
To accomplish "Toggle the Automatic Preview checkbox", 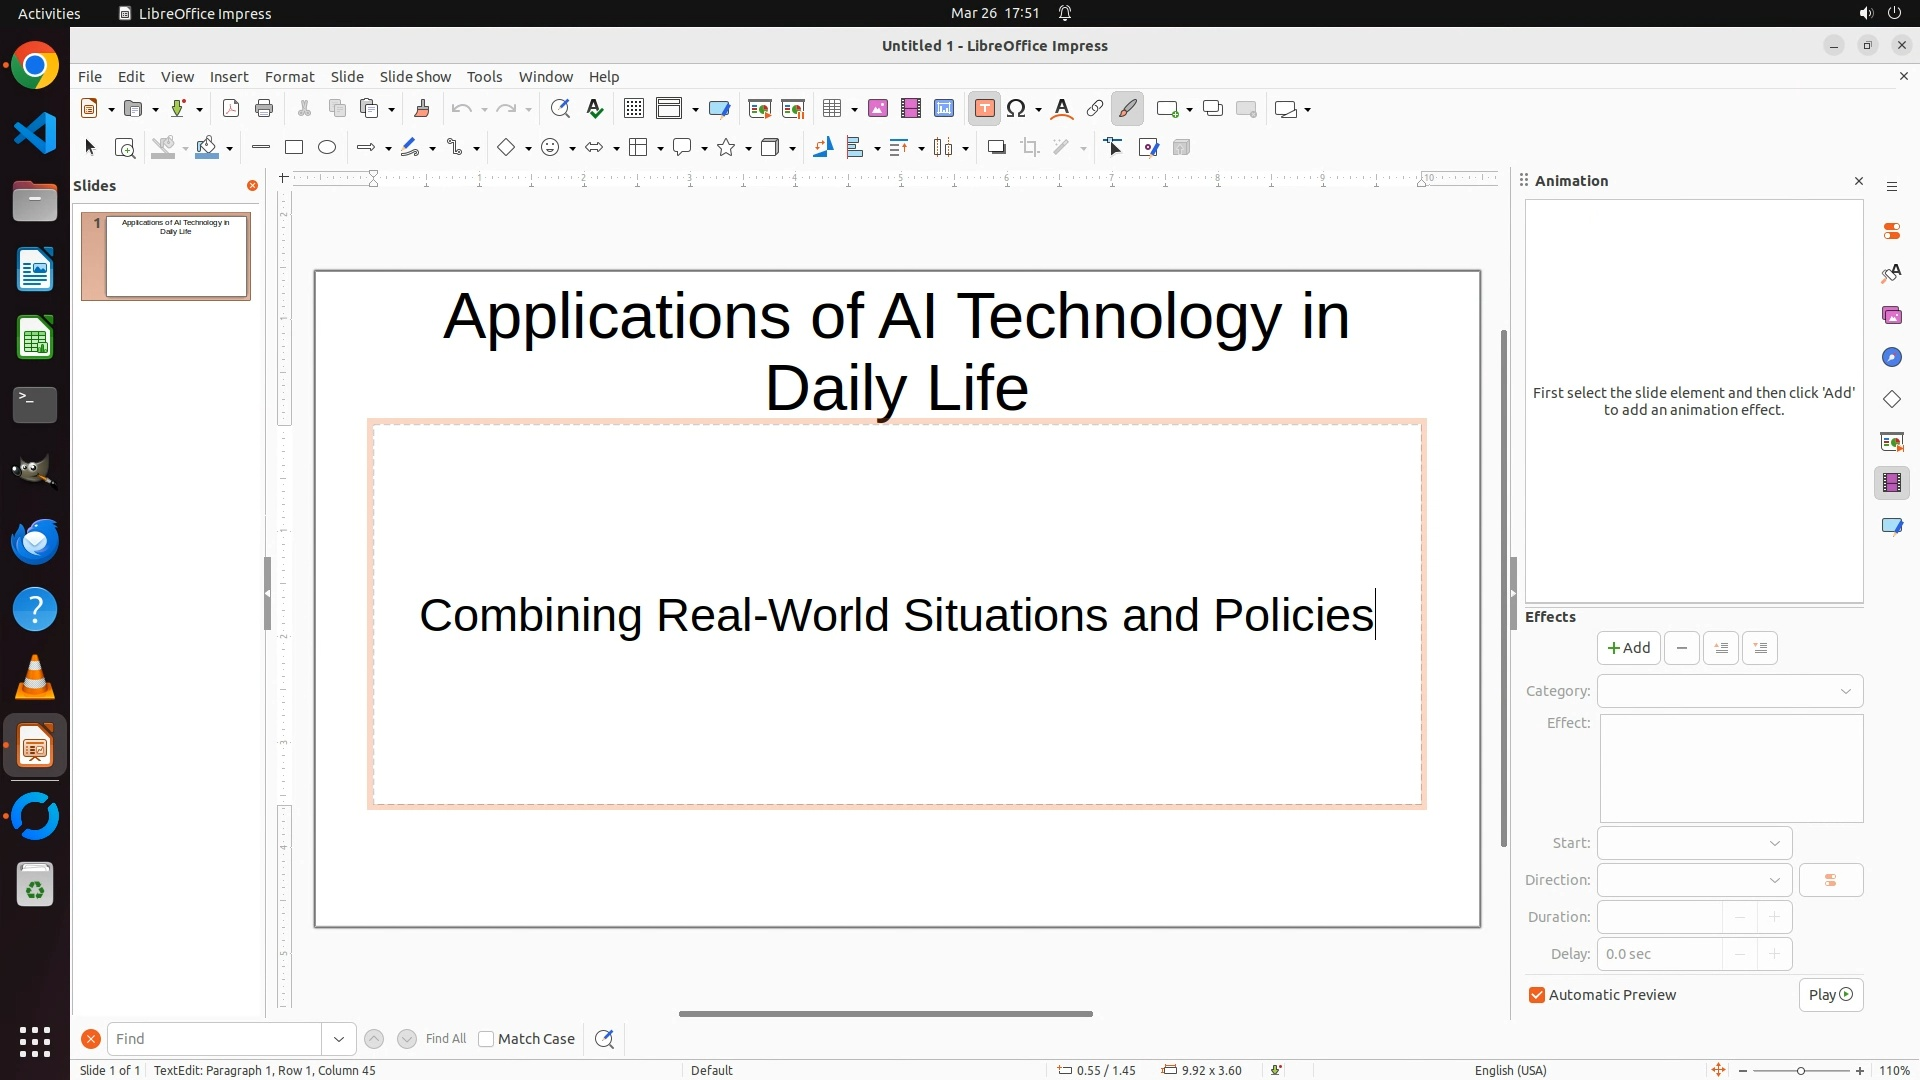I will pyautogui.click(x=1537, y=995).
